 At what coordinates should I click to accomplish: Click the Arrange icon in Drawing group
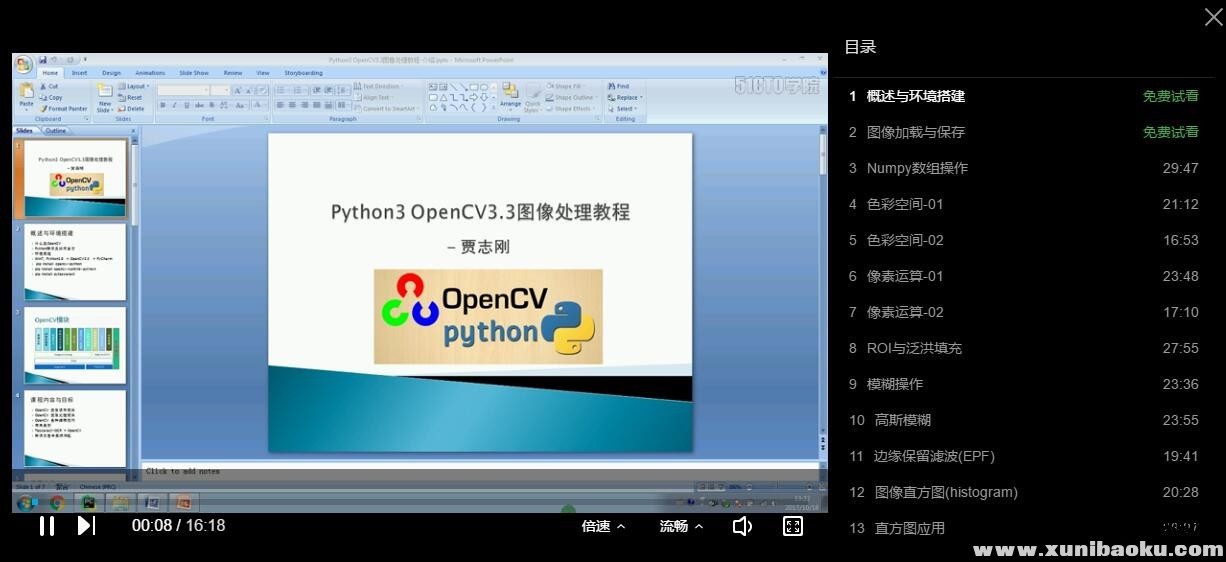click(x=510, y=95)
